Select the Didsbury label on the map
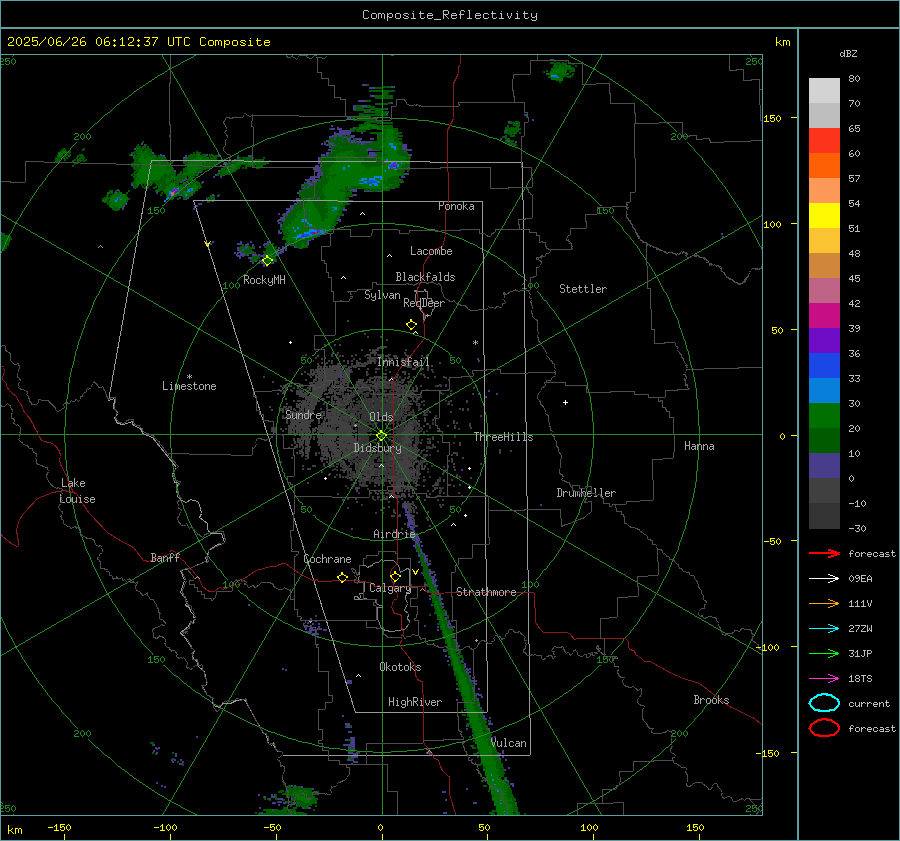The height and width of the screenshot is (841, 900). click(x=378, y=448)
